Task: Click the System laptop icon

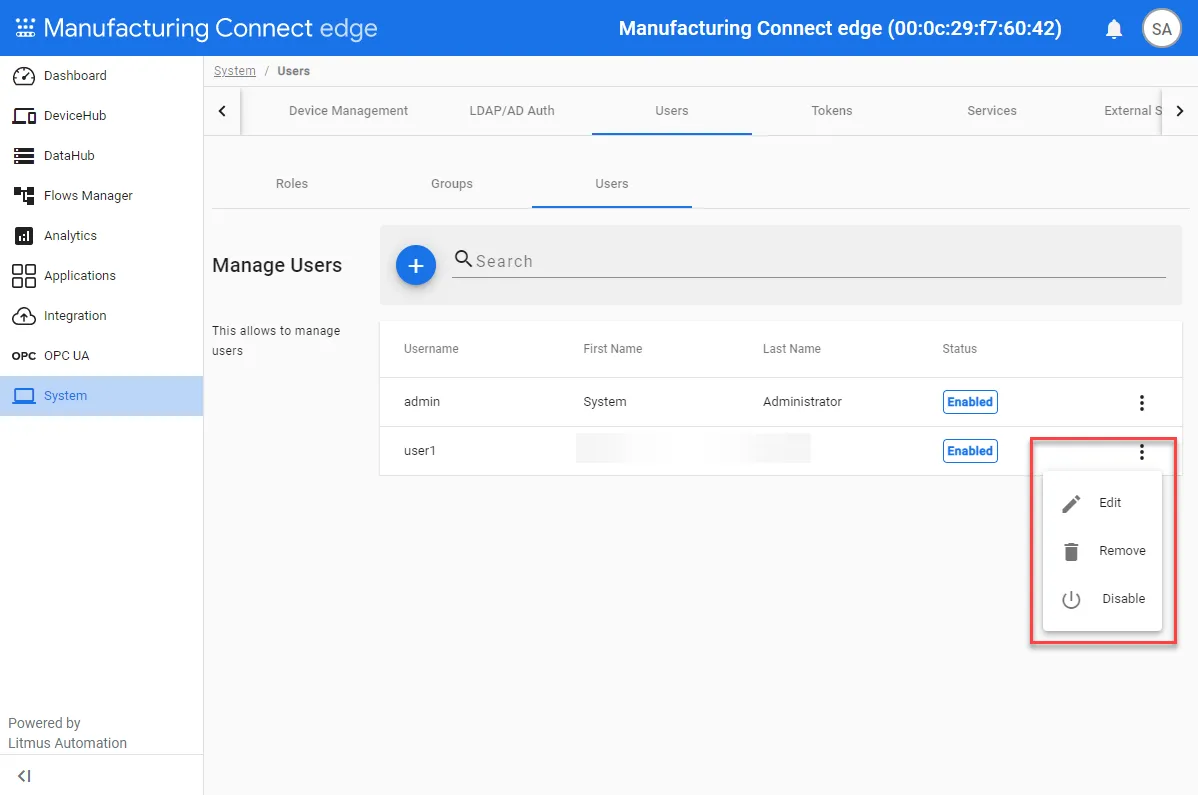Action: (x=24, y=396)
